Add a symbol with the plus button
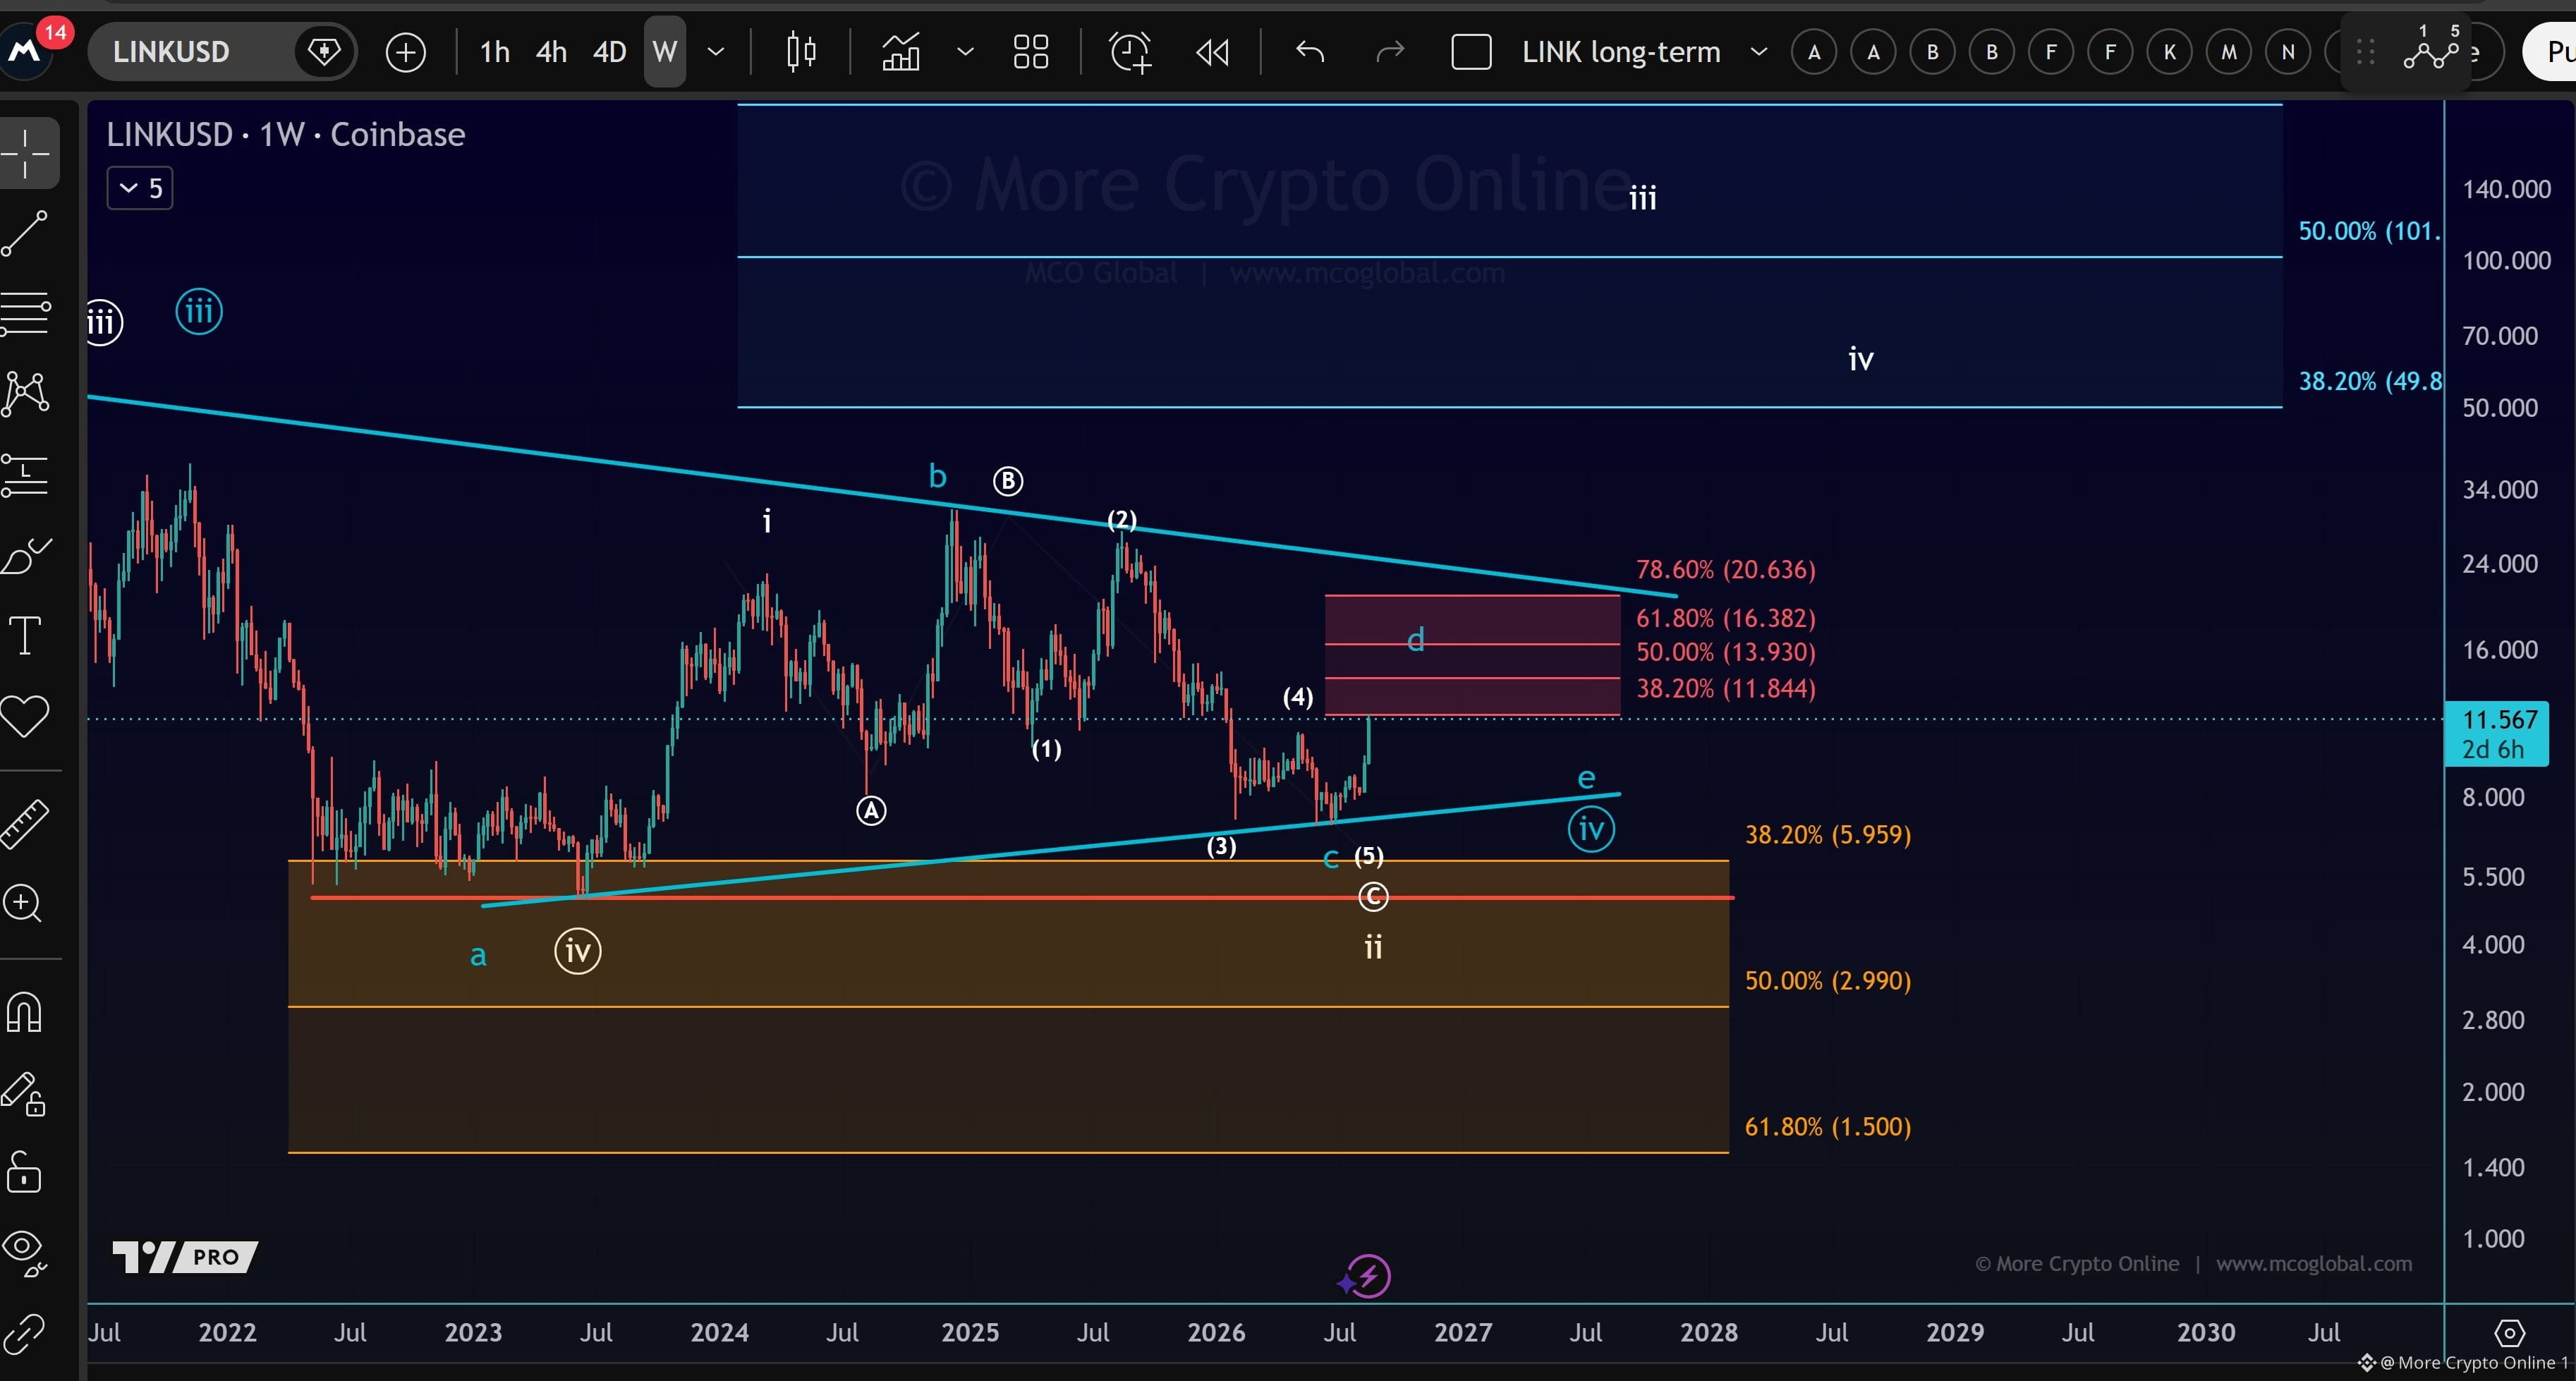This screenshot has height=1381, width=2576. point(405,52)
